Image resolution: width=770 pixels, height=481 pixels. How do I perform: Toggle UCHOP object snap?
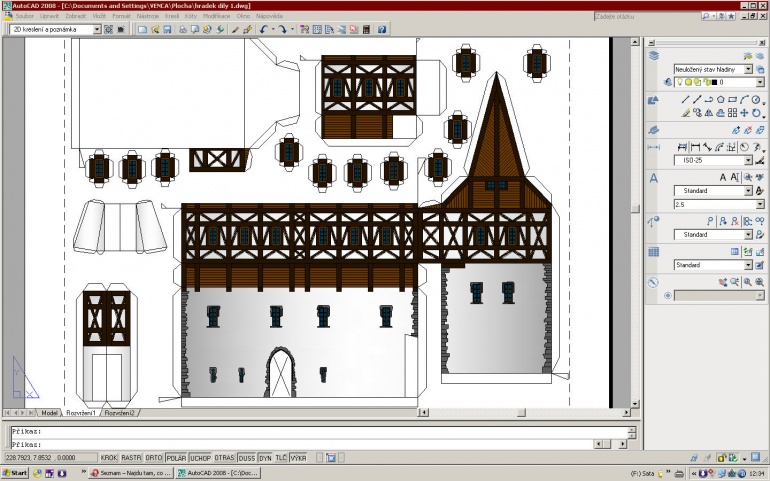(x=200, y=457)
